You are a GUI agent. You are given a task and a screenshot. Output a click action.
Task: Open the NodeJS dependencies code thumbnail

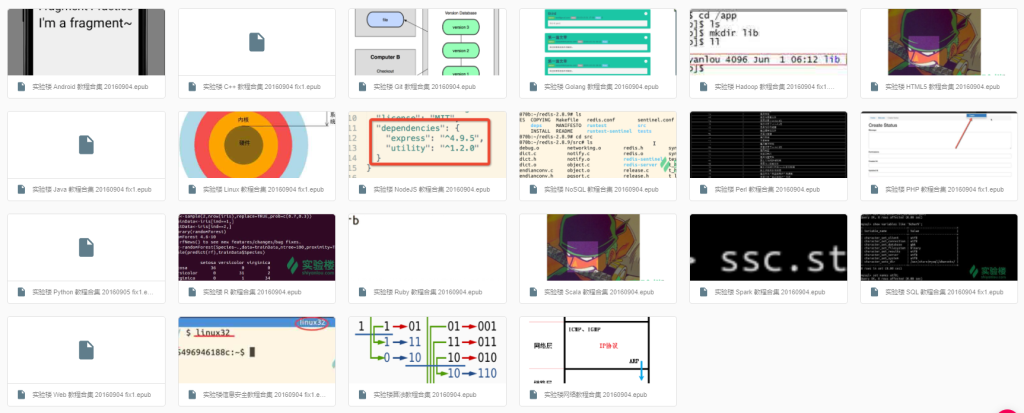click(427, 144)
